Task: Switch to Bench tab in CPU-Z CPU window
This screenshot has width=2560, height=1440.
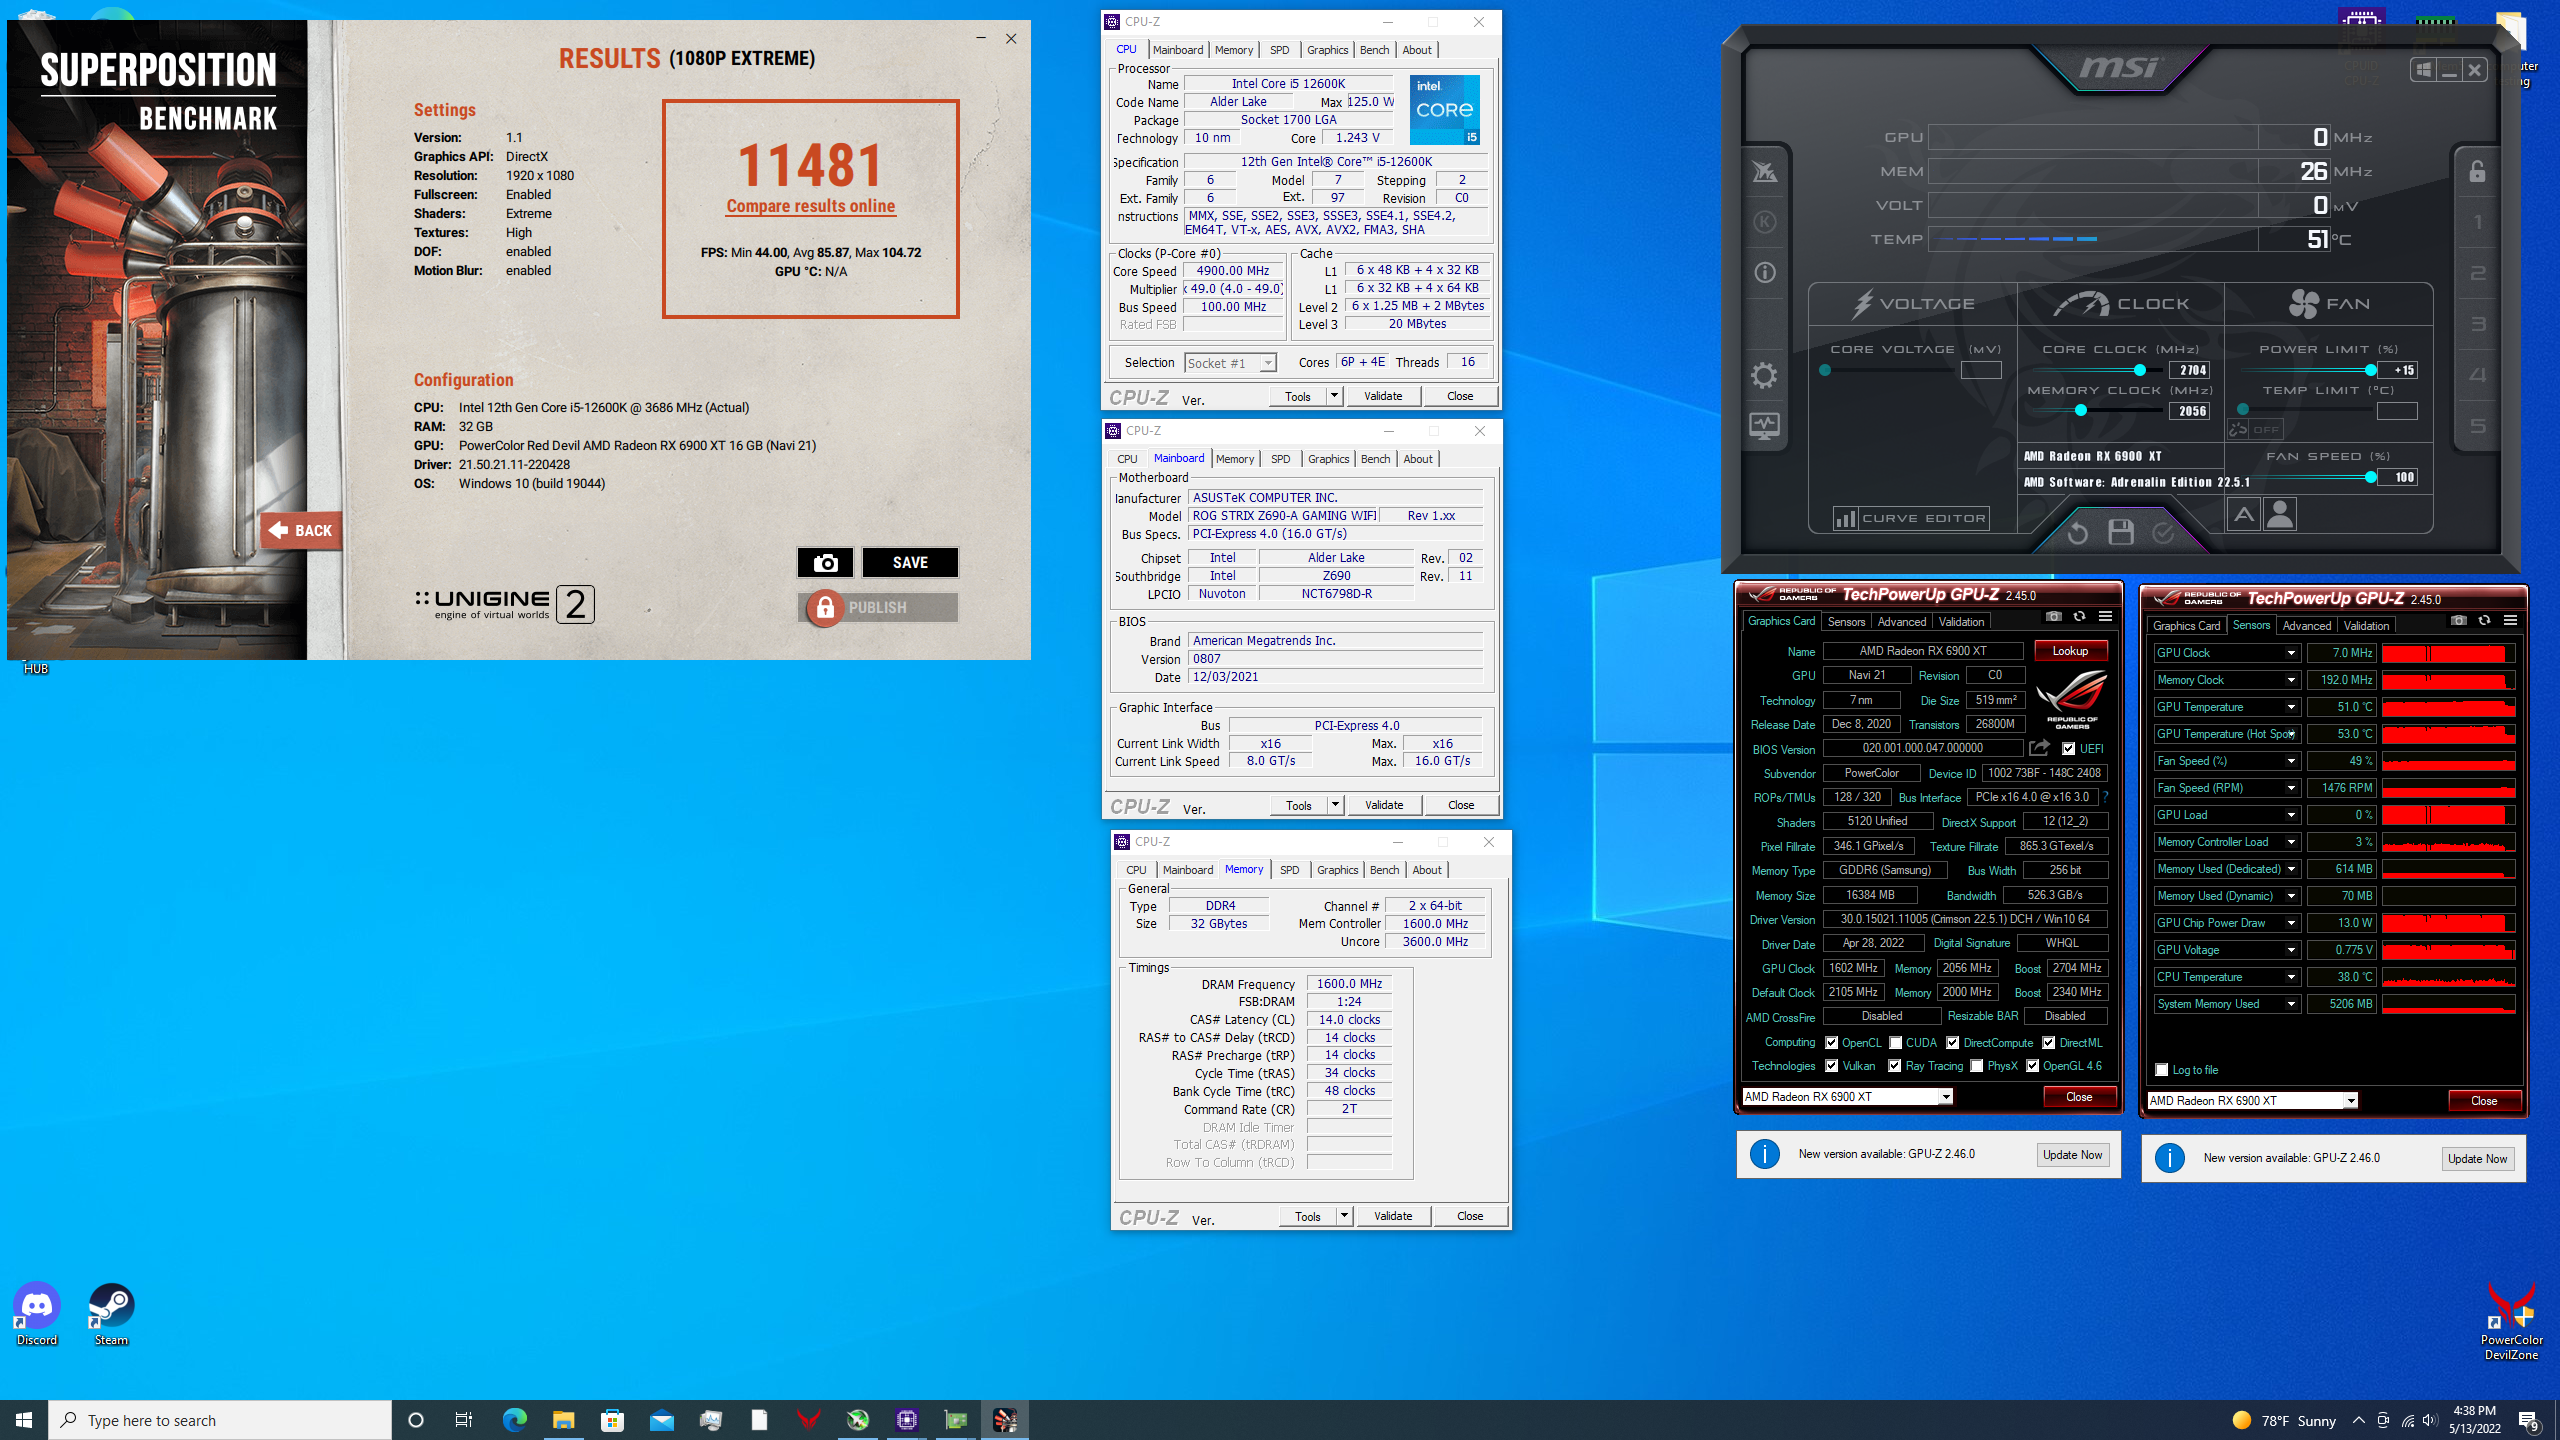Action: (x=1374, y=50)
